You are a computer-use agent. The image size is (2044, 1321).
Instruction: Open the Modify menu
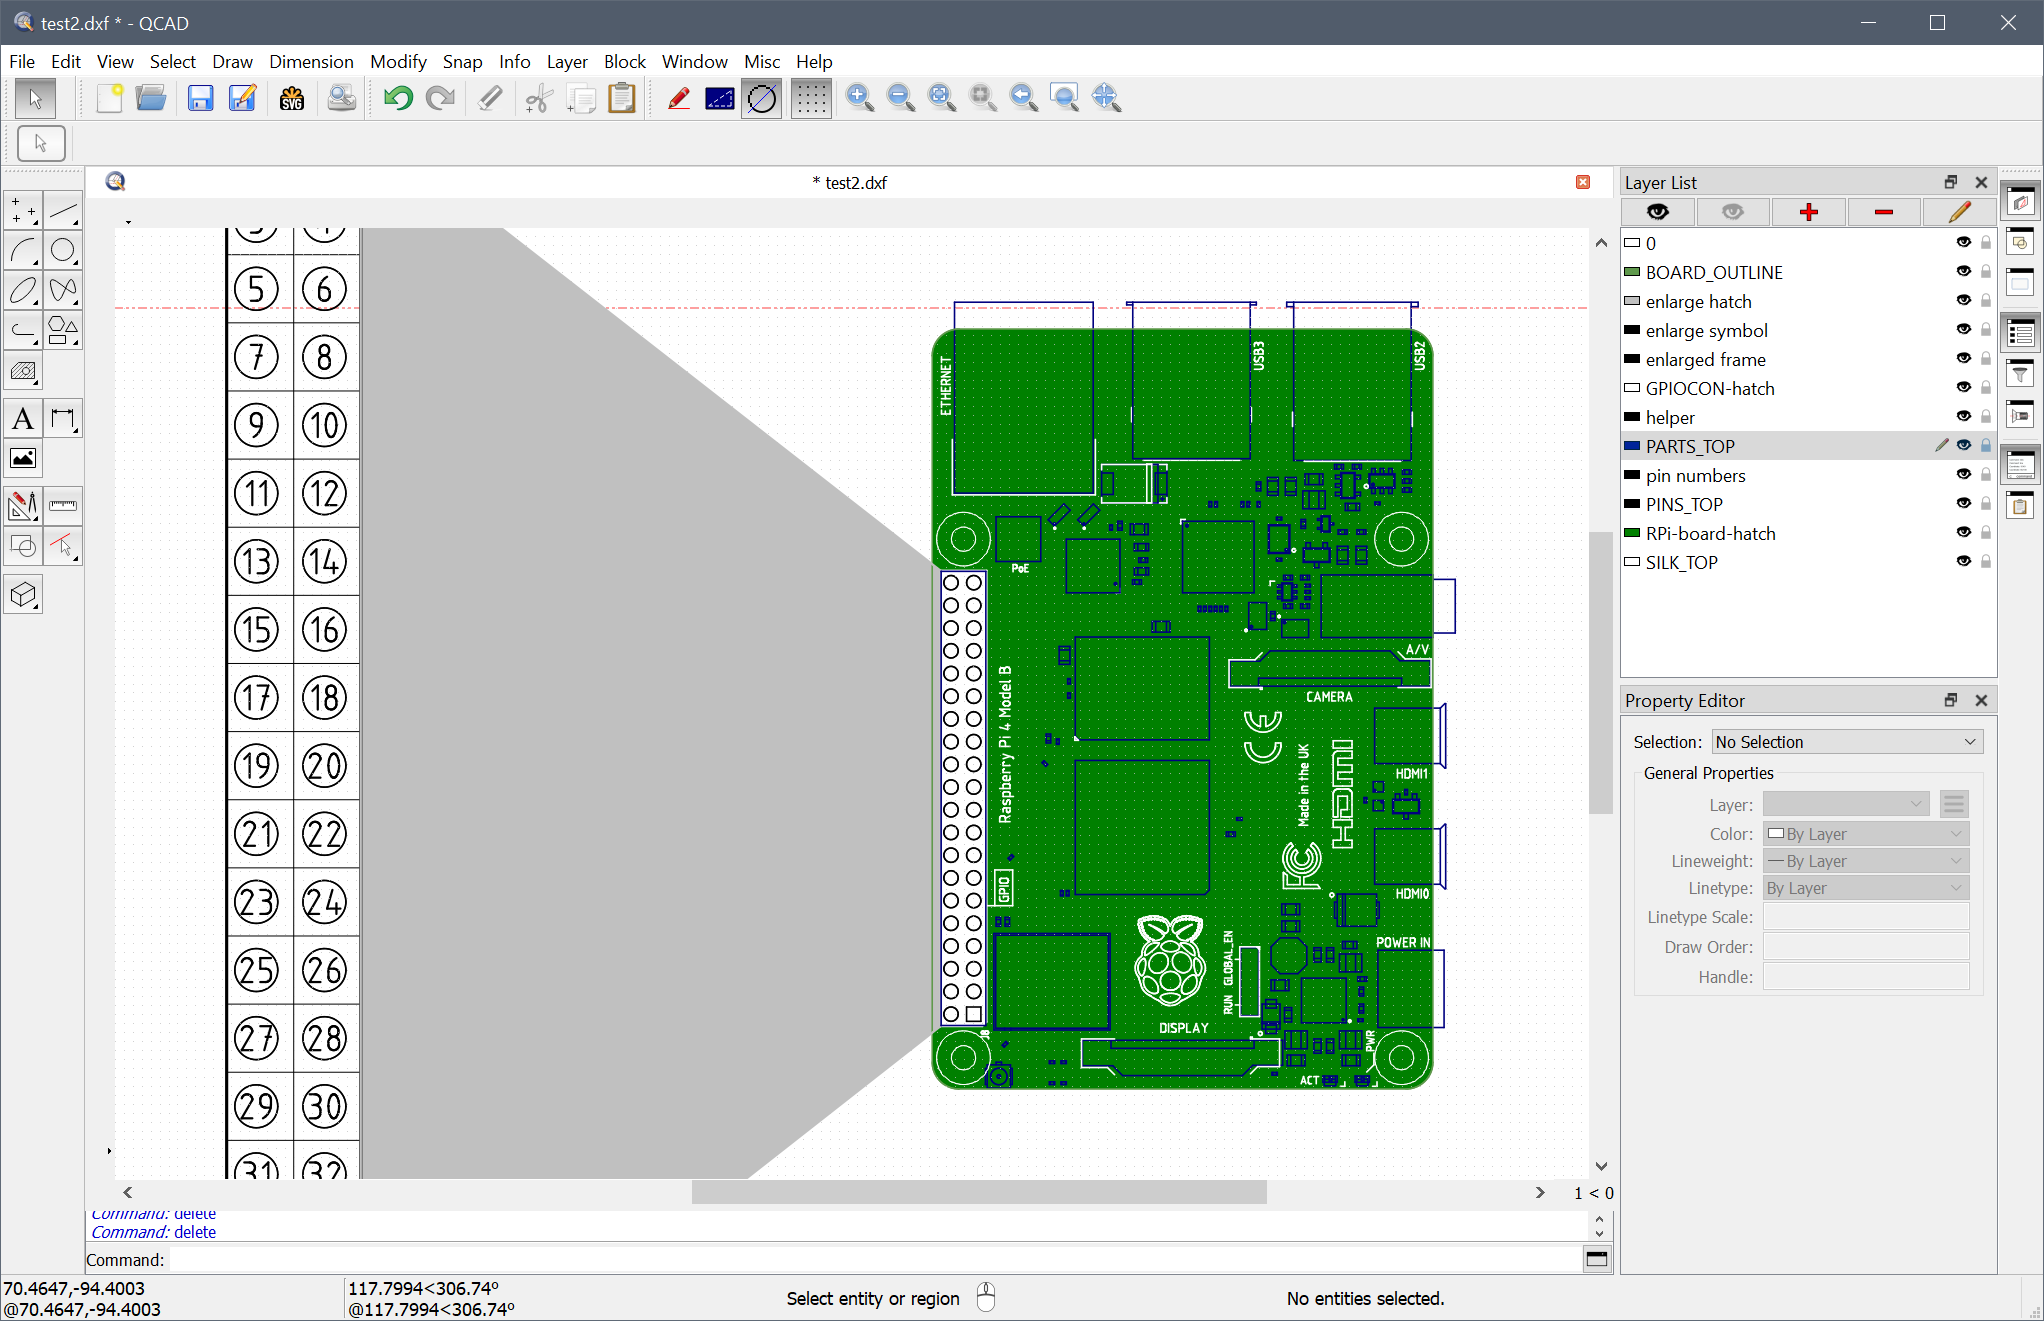[397, 62]
